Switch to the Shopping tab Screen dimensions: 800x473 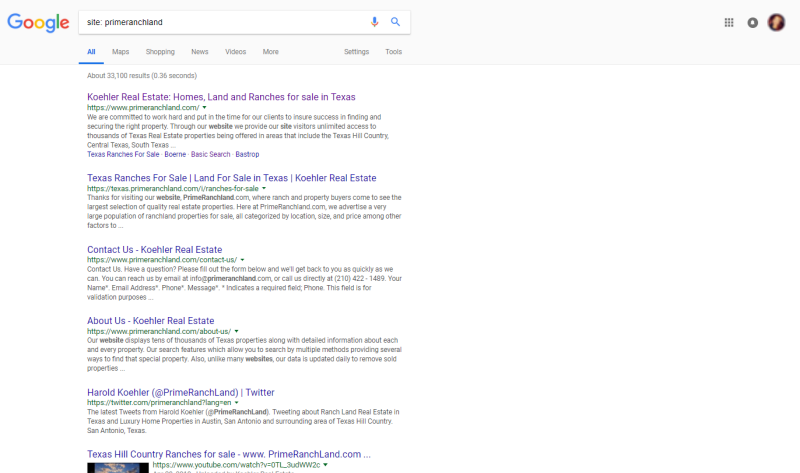tap(160, 52)
